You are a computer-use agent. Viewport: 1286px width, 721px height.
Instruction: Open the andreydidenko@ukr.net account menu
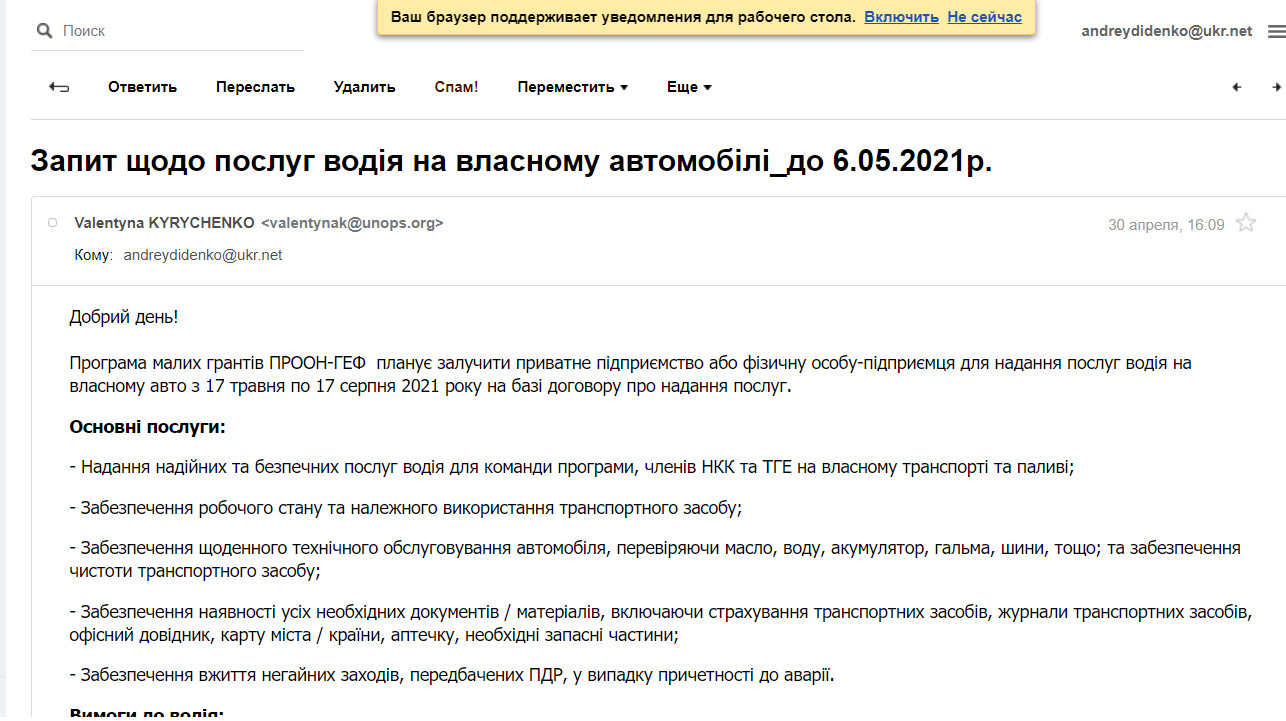pyautogui.click(x=1166, y=31)
